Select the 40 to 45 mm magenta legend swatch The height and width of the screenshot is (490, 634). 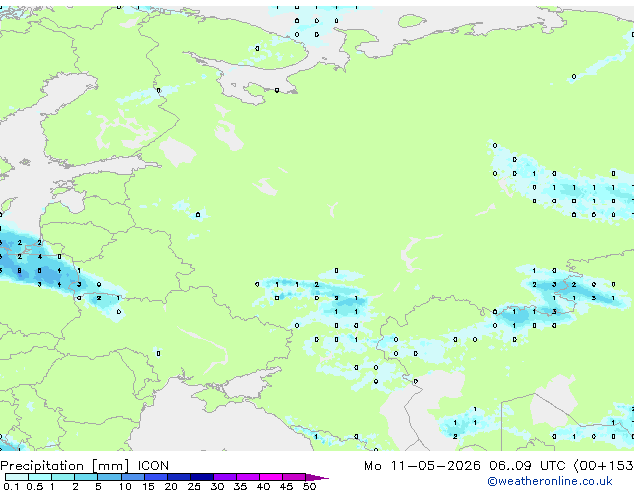(x=271, y=477)
